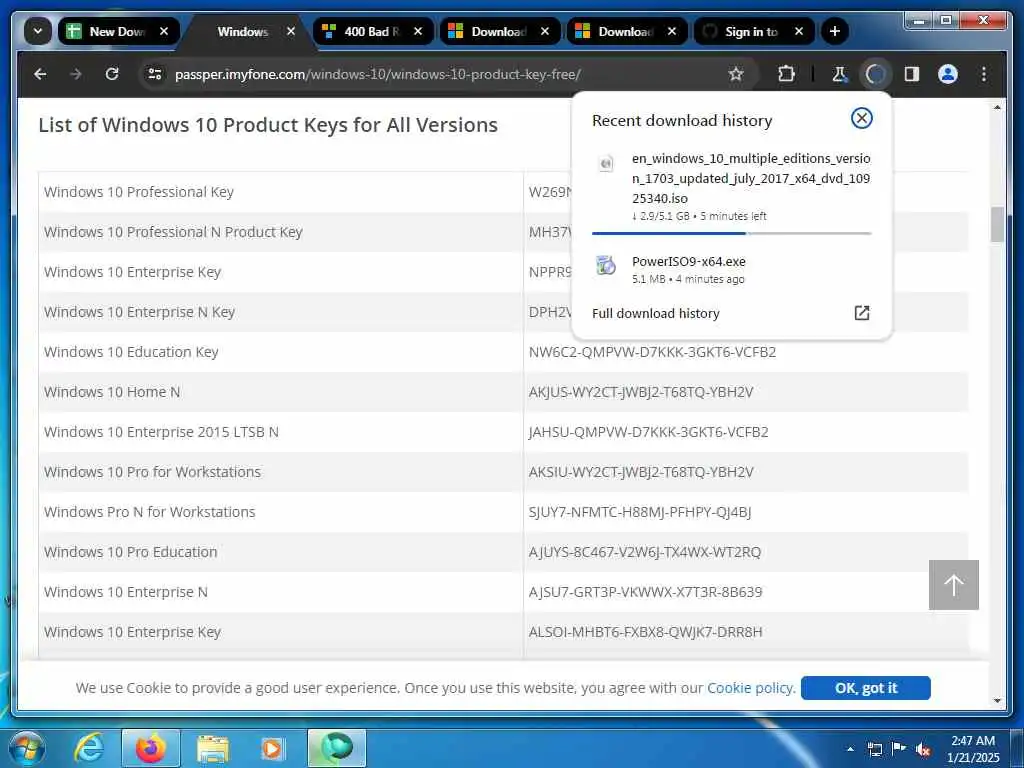The width and height of the screenshot is (1024, 768).
Task: Close the New Download tab
Action: tap(164, 31)
